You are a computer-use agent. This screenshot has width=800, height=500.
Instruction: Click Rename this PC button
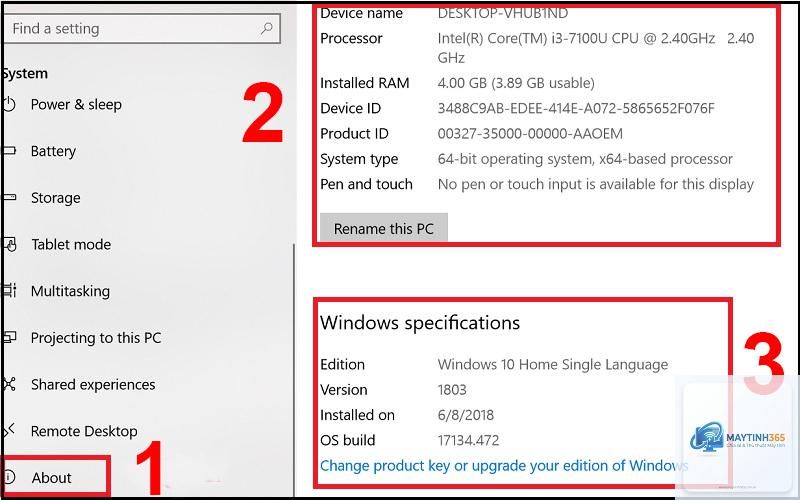384,229
